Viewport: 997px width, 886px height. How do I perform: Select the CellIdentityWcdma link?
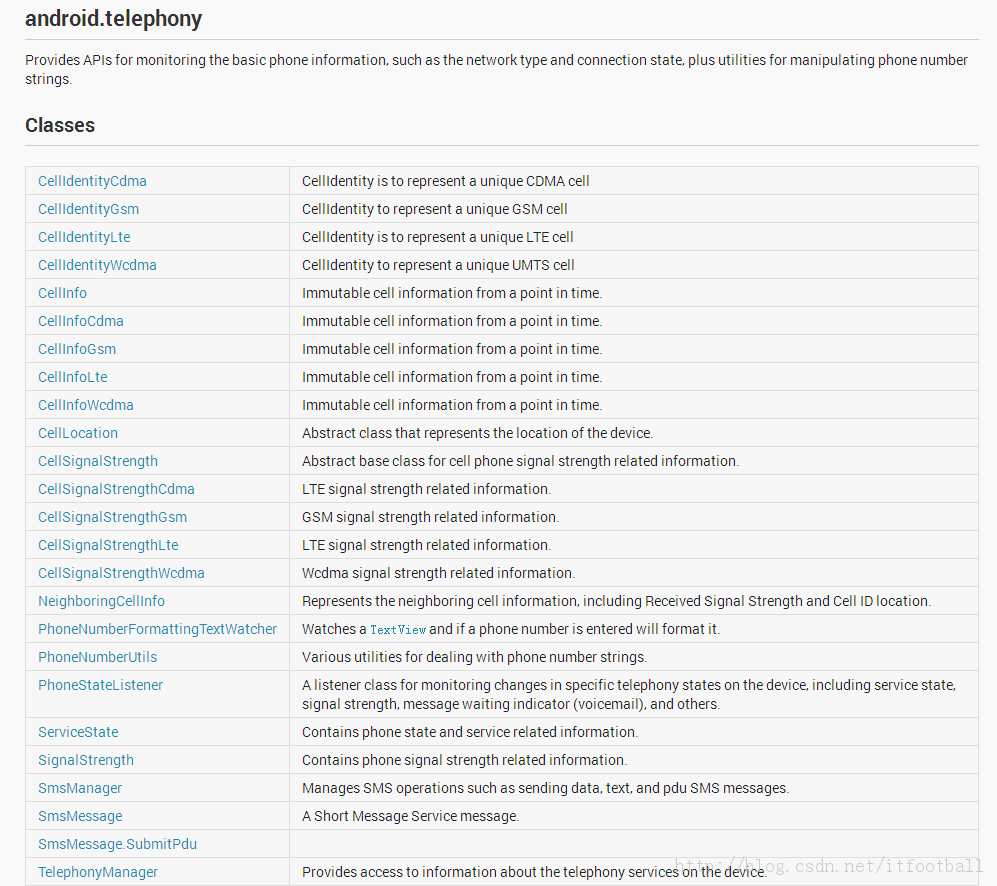97,265
